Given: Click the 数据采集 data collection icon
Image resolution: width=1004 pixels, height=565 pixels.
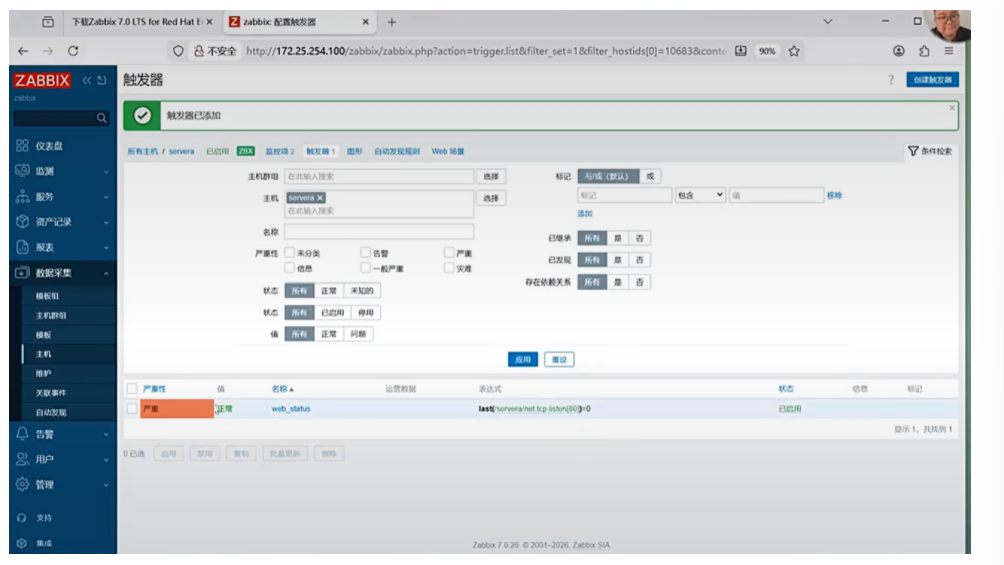Looking at the screenshot, I should click(22, 272).
